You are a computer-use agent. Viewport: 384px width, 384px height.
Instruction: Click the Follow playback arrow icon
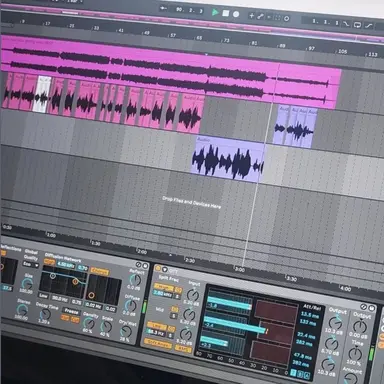163,8
